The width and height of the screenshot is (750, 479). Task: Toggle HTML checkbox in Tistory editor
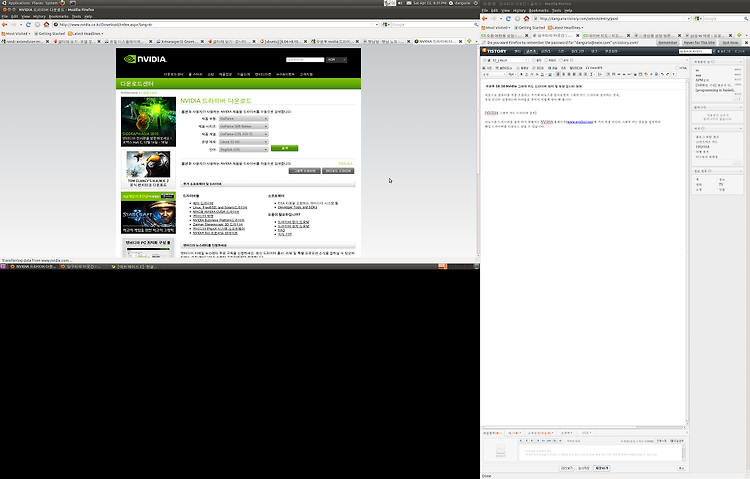tap(677, 68)
